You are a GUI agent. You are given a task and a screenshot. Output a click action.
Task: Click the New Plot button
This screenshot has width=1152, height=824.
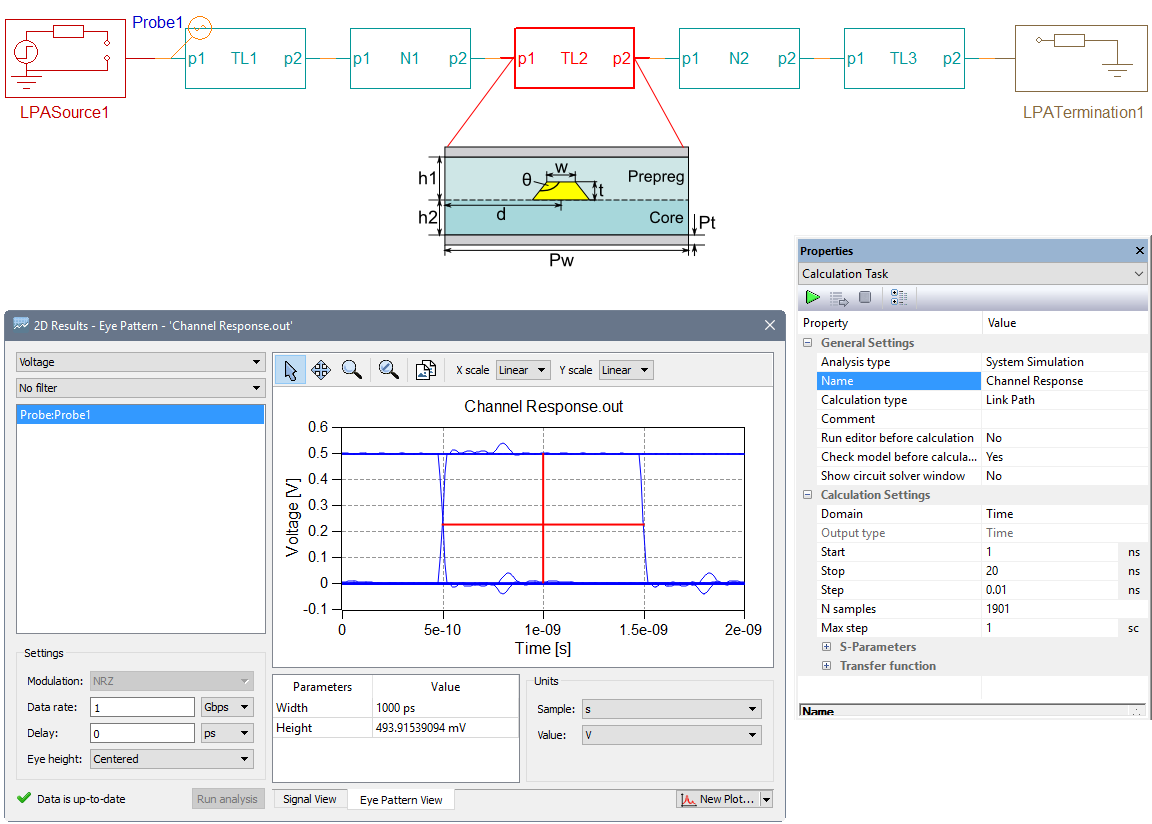tap(717, 799)
